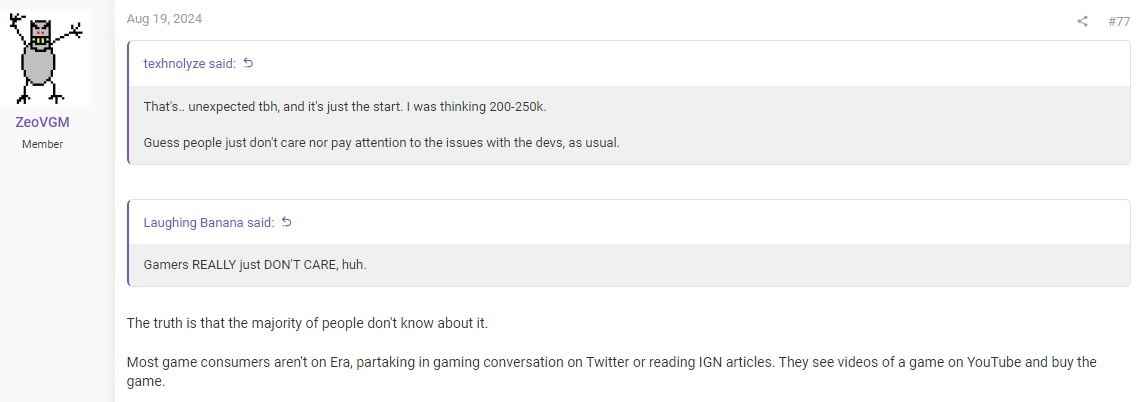This screenshot has width=1140, height=402.
Task: Click the 'texhnolyze said:' quote attribution
Action: [190, 63]
